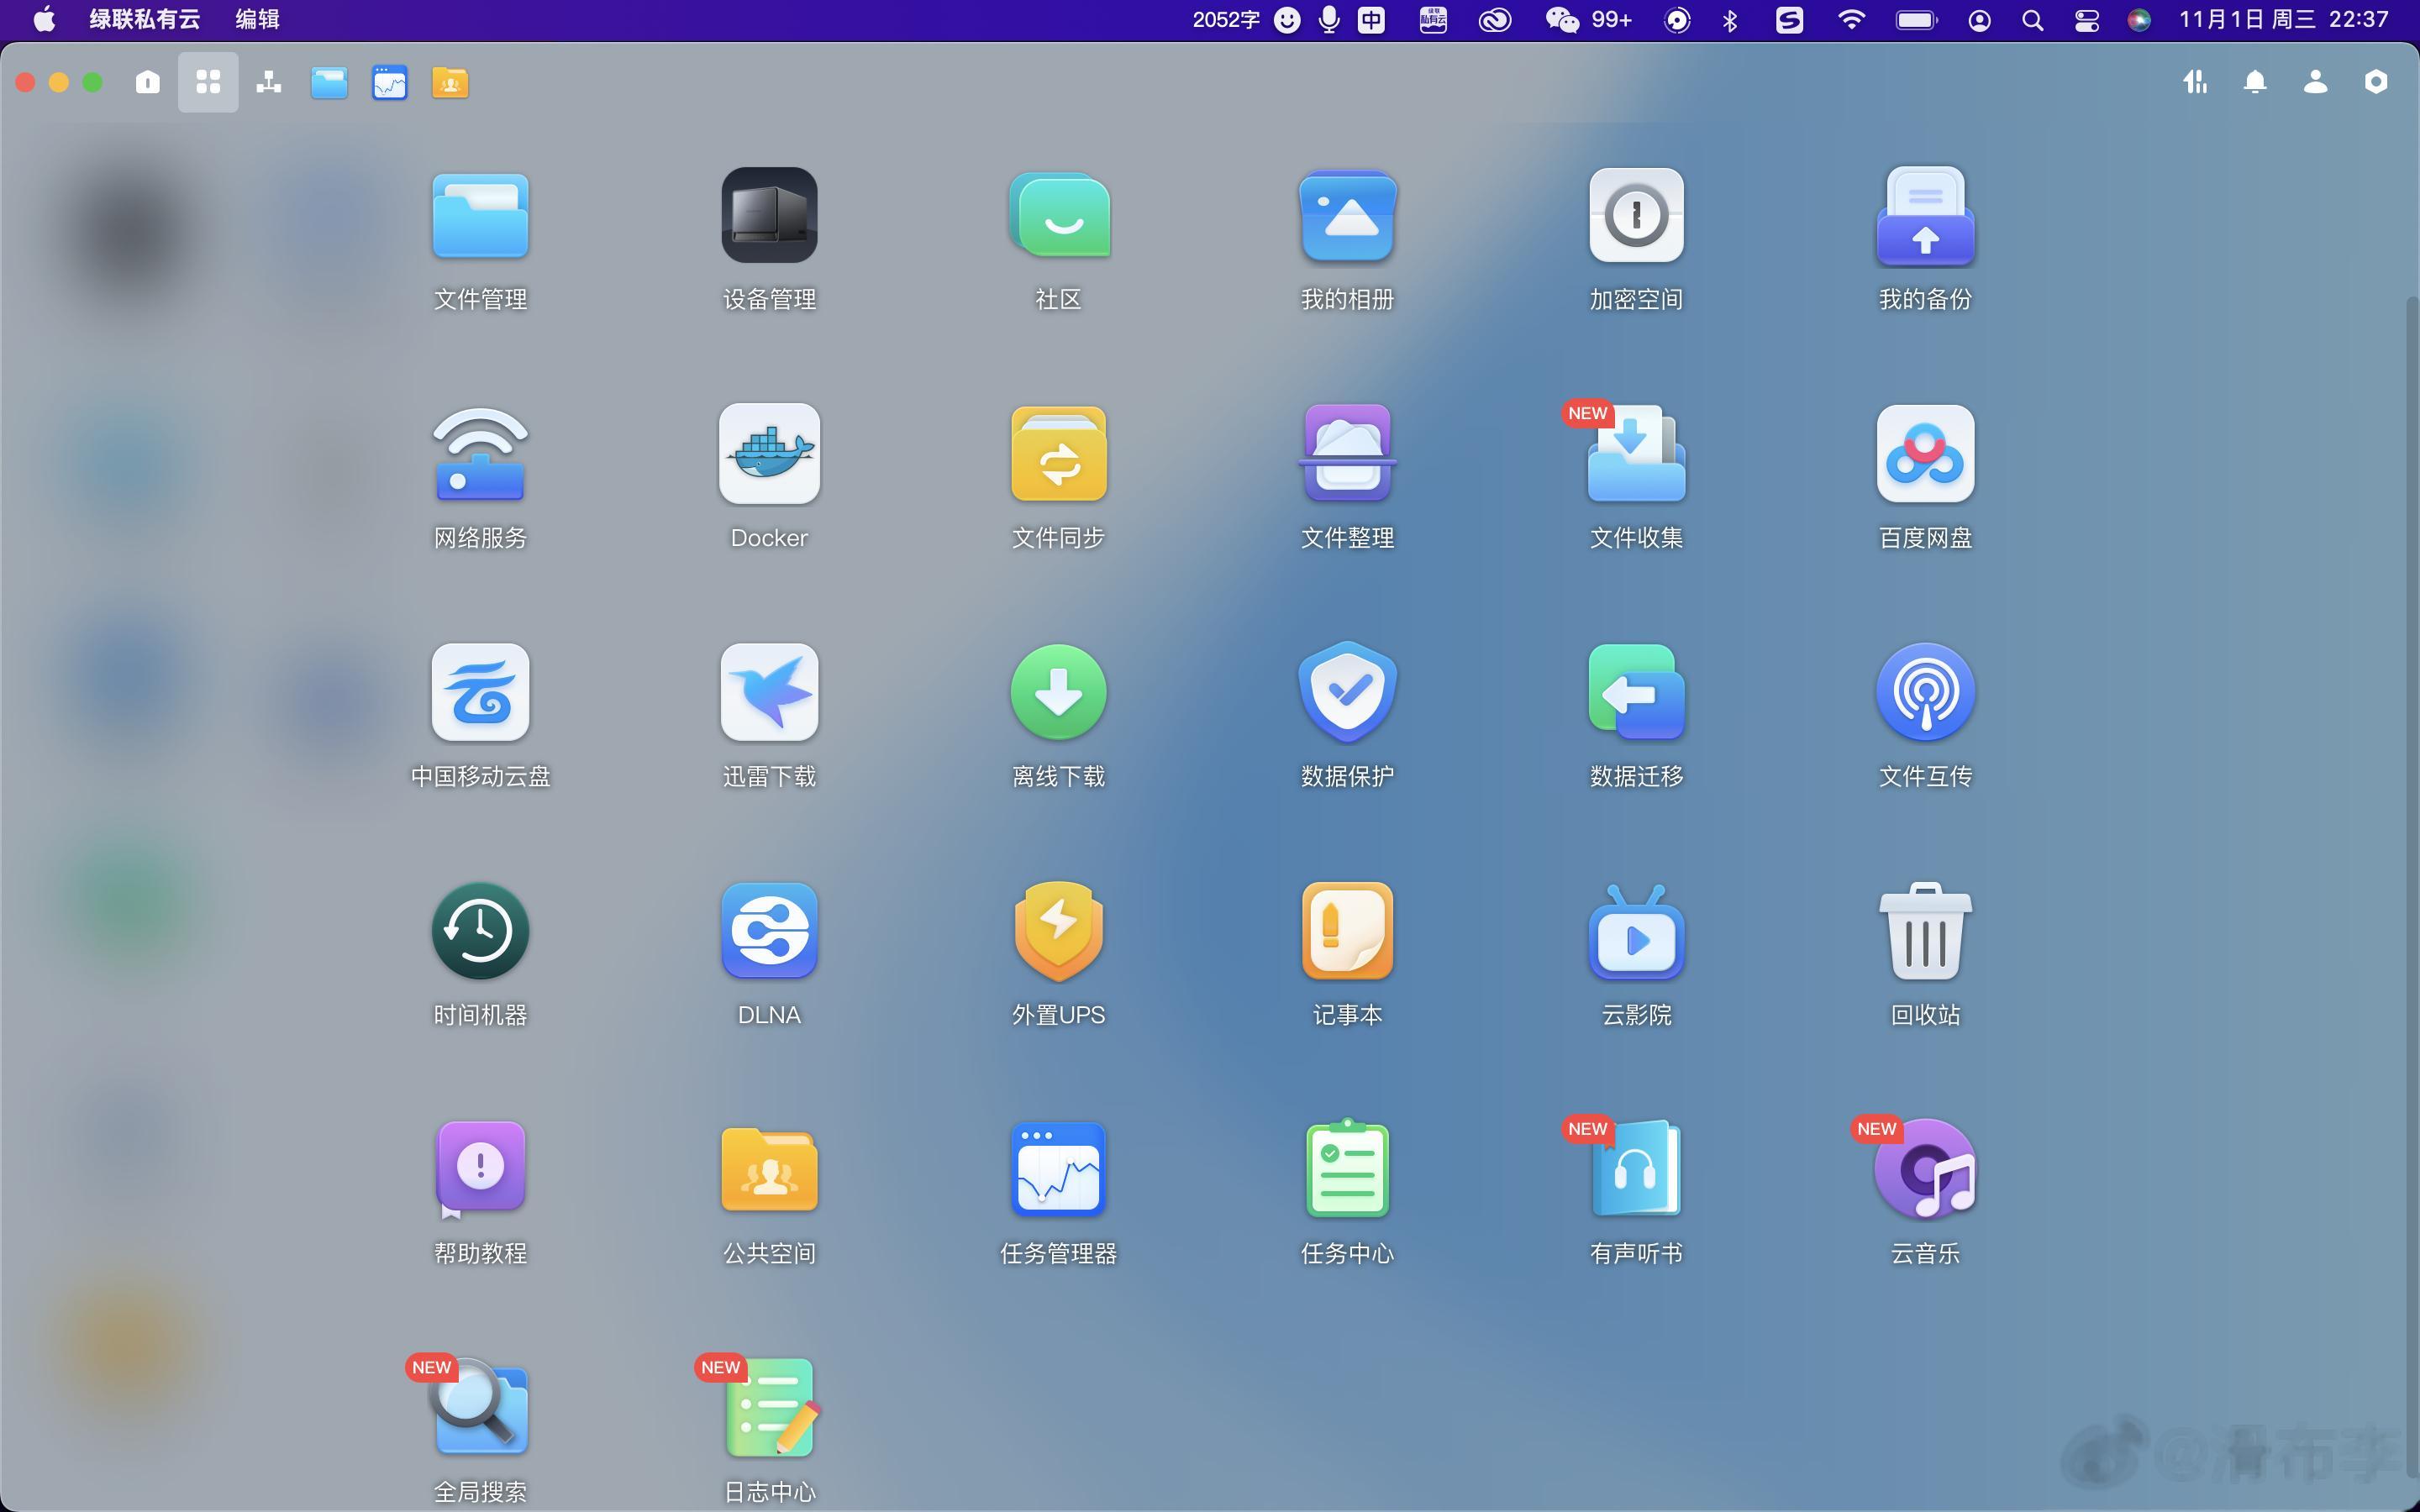
Task: Open 网络服务 network services
Action: click(x=480, y=454)
